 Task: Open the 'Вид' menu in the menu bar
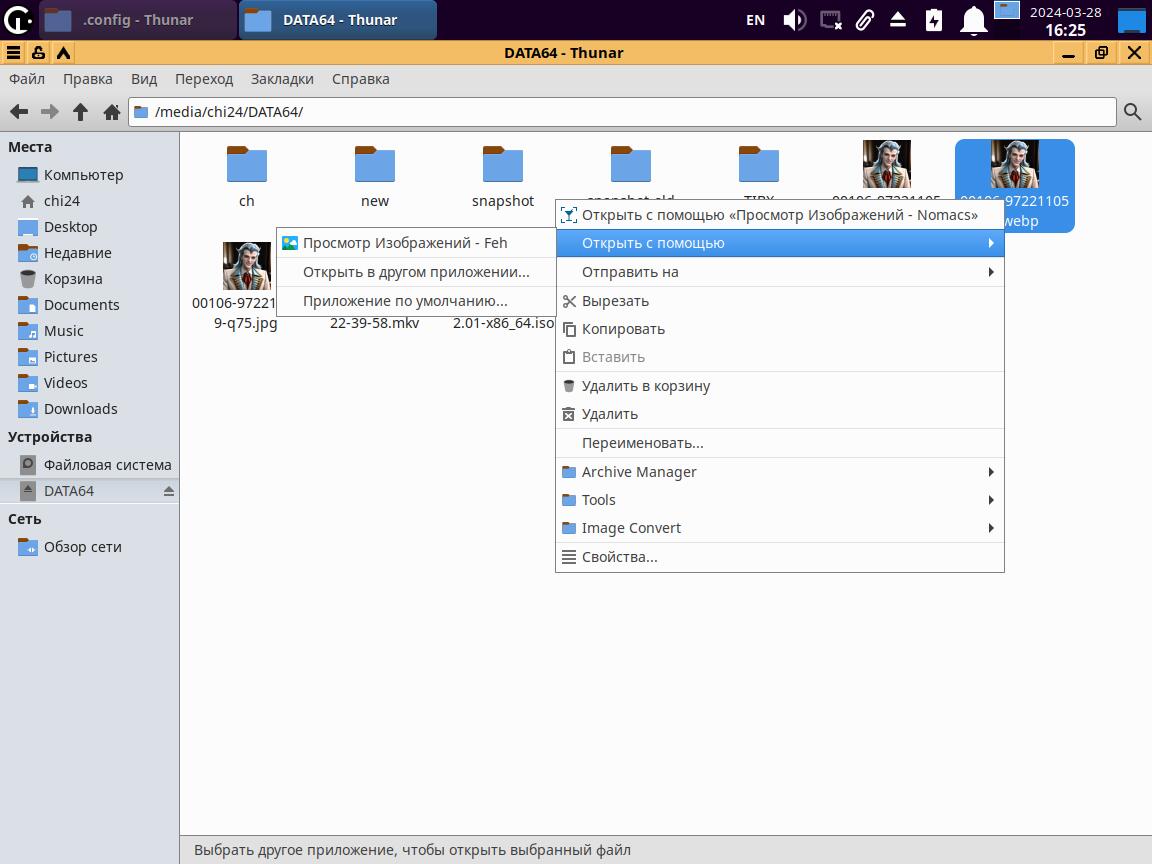(144, 79)
